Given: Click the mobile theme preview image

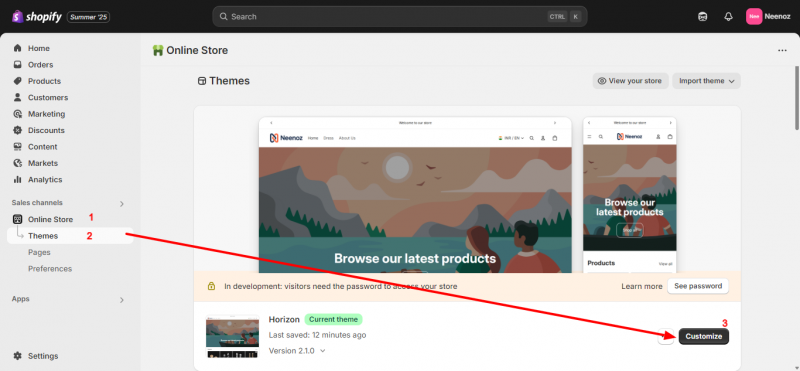Looking at the screenshot, I should pyautogui.click(x=630, y=195).
